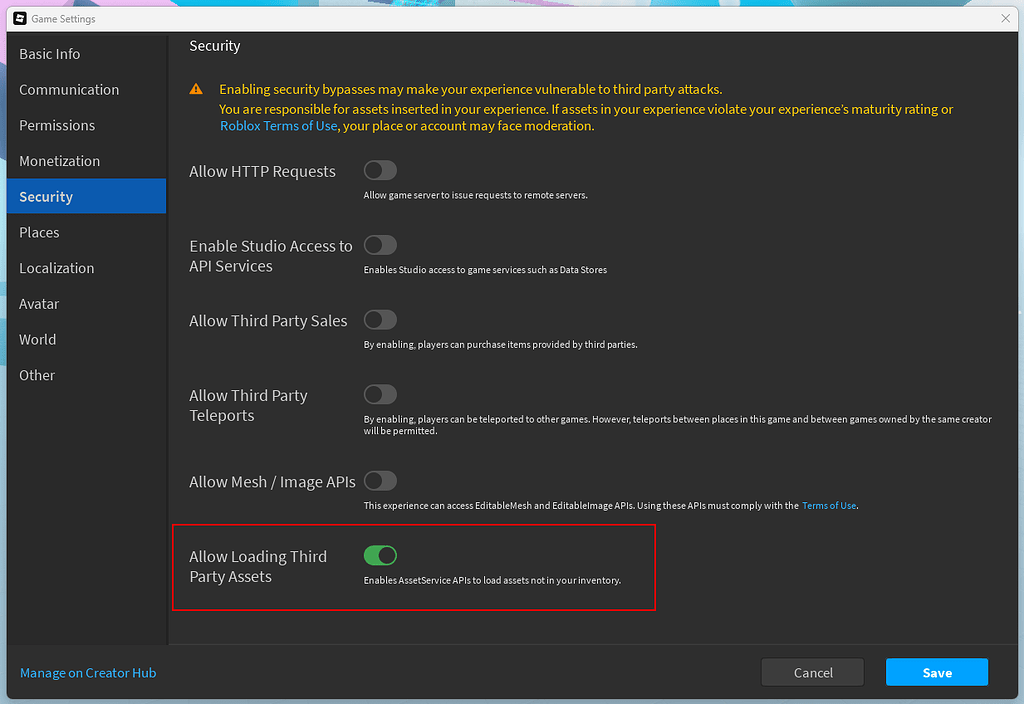The height and width of the screenshot is (704, 1024).
Task: Open the World settings page
Action: tap(37, 339)
